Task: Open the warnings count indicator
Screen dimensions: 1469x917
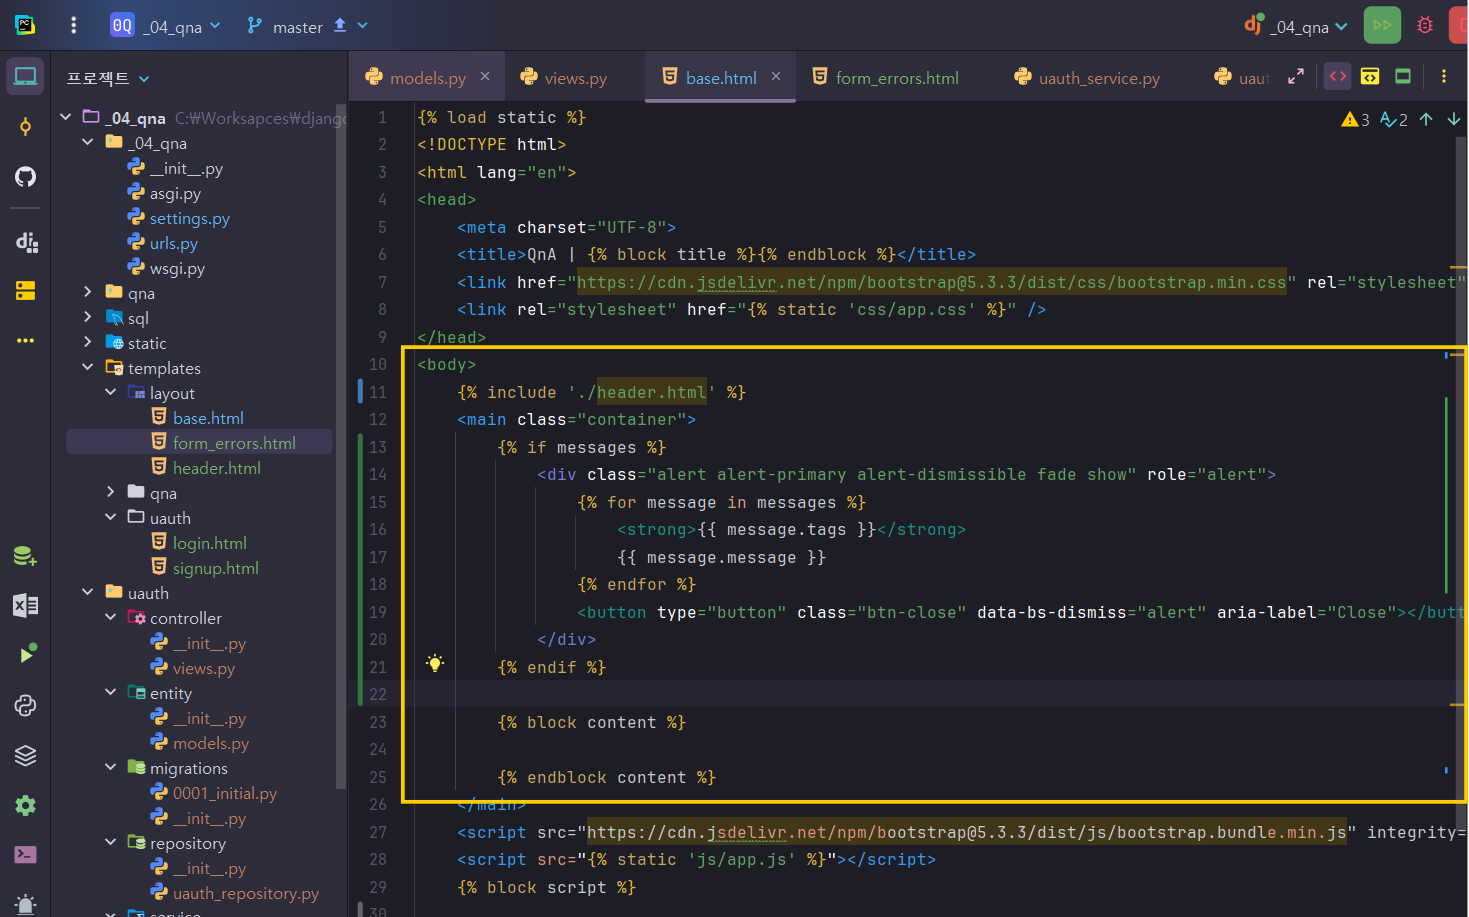Action: coord(1356,120)
